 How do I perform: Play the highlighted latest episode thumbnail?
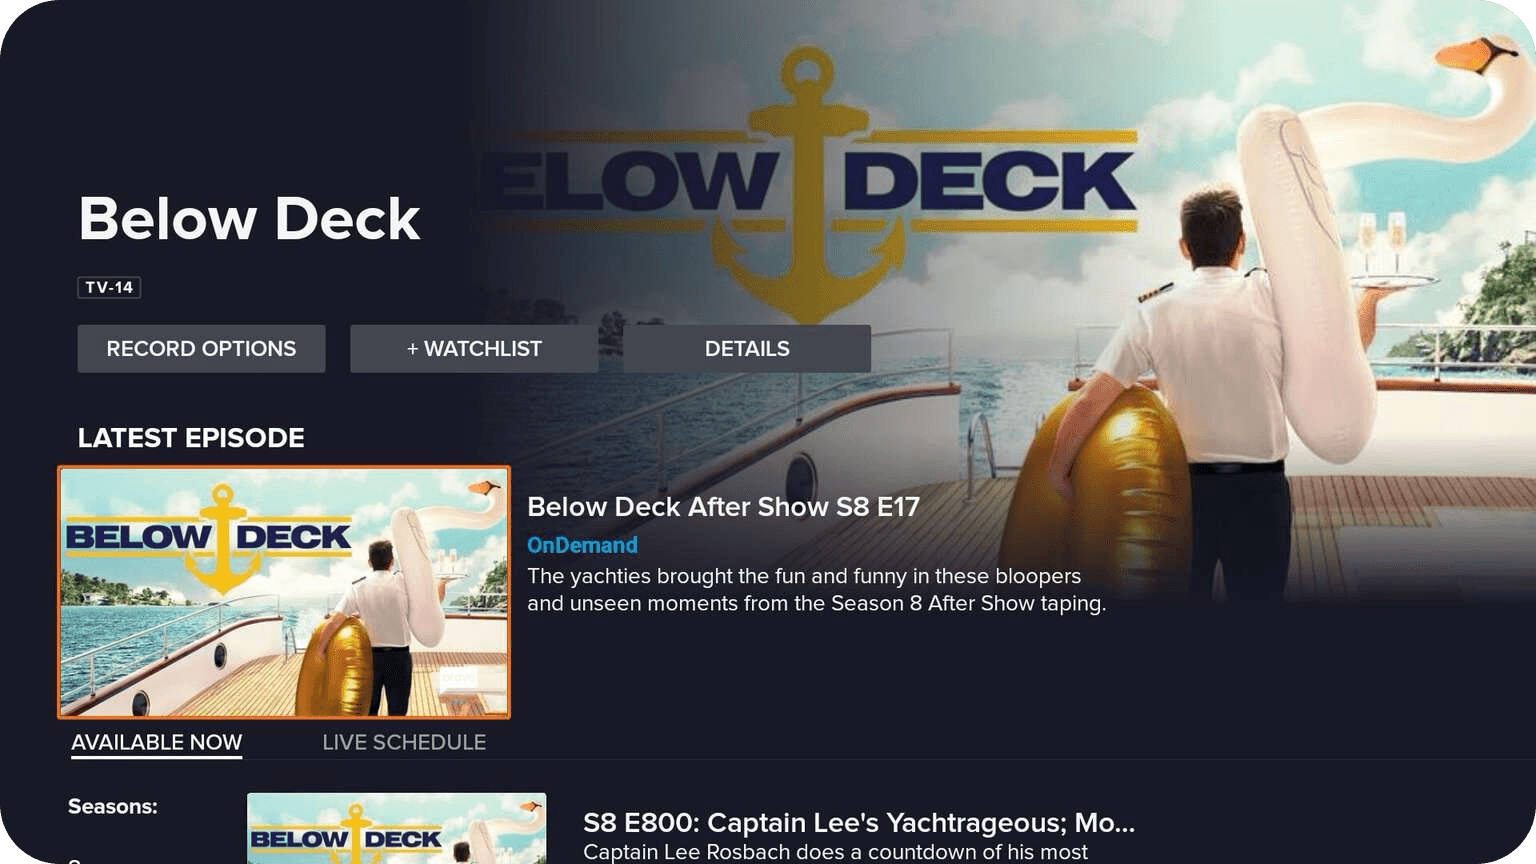click(x=284, y=592)
